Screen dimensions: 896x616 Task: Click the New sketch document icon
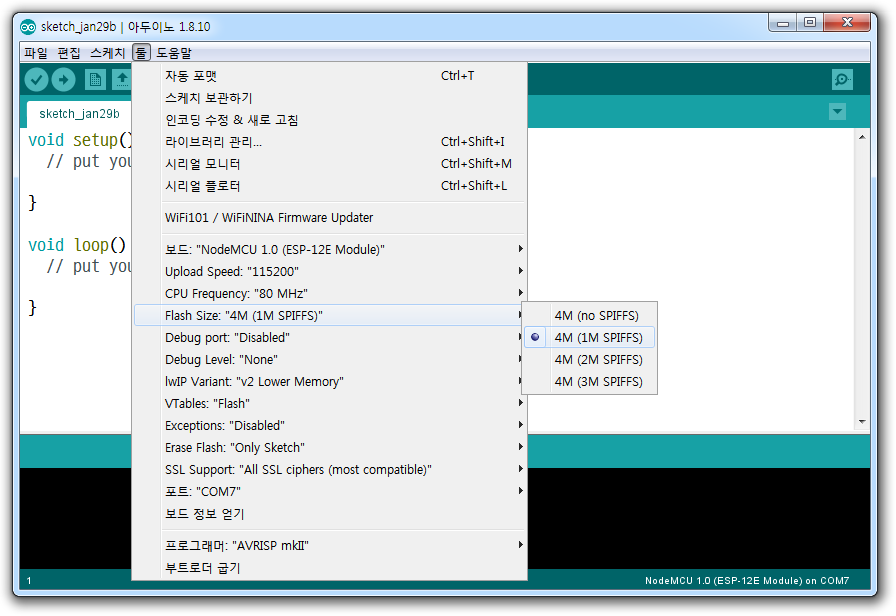point(95,79)
